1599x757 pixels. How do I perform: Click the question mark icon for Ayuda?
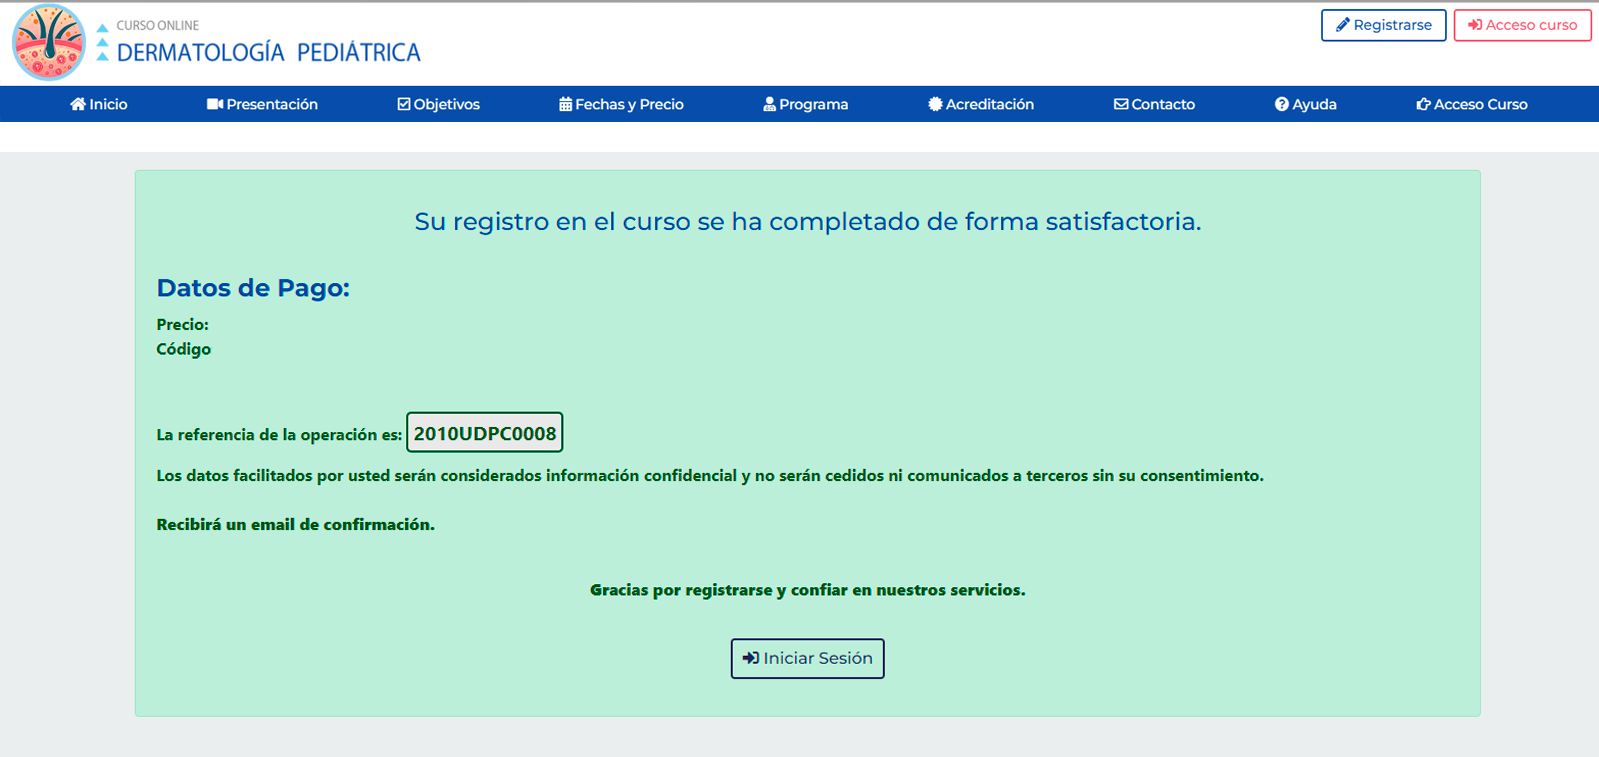tap(1281, 104)
